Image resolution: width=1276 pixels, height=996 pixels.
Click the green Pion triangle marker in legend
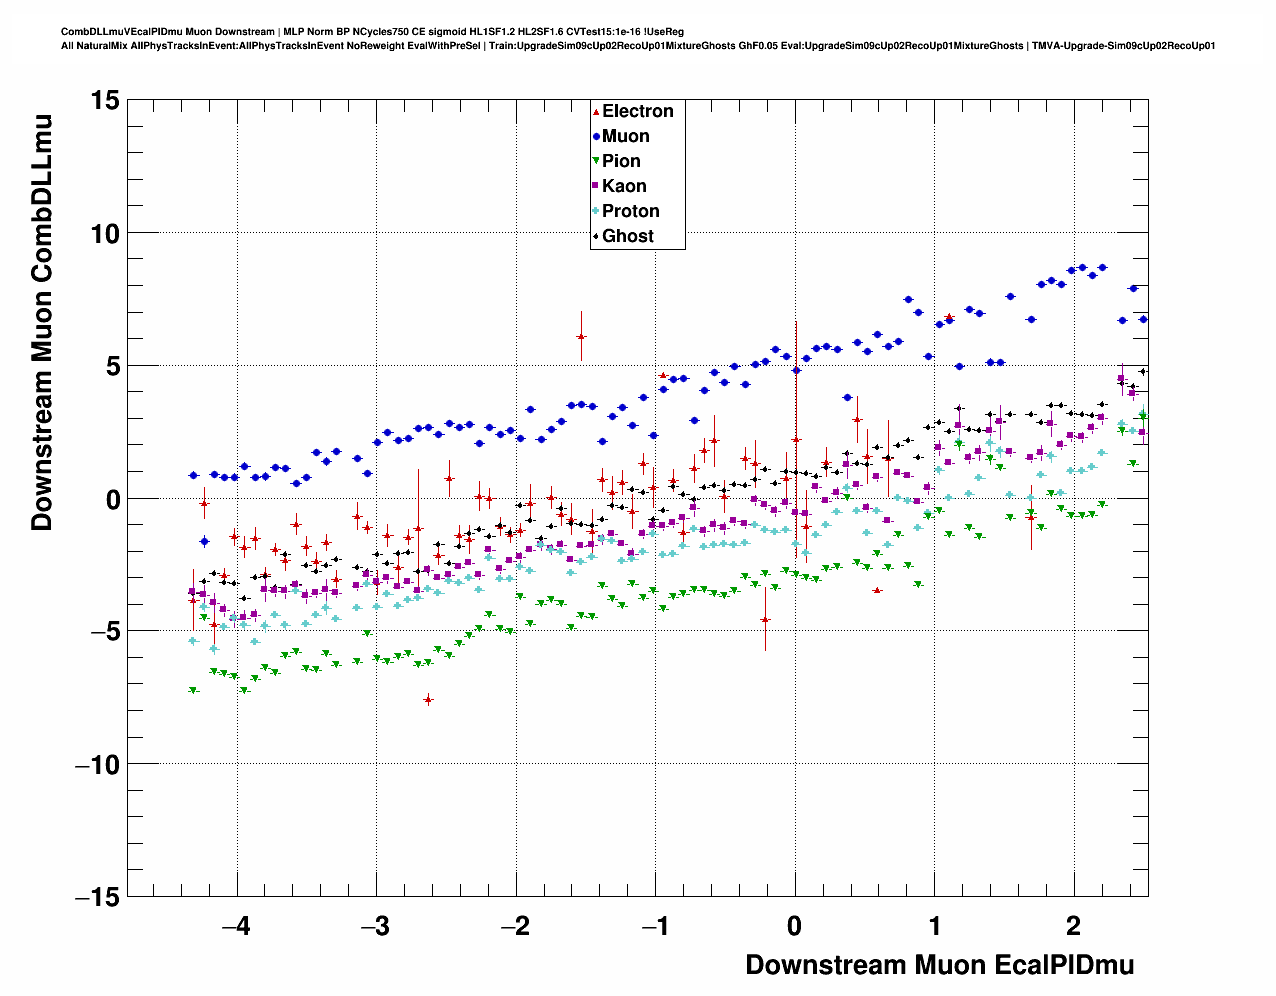597,162
